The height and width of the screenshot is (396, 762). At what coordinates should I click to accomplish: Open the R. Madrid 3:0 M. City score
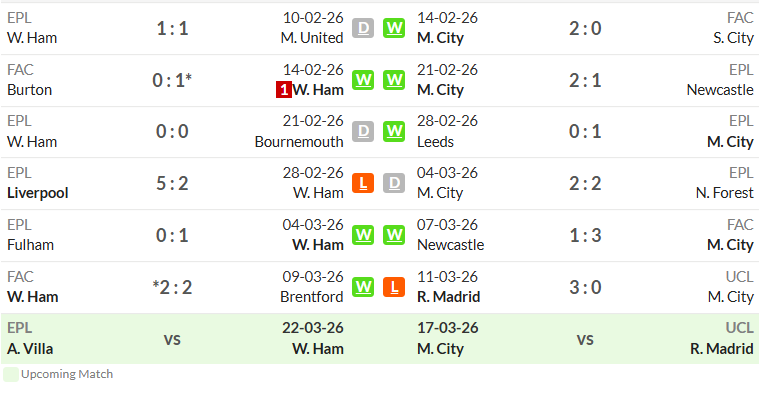tap(585, 287)
